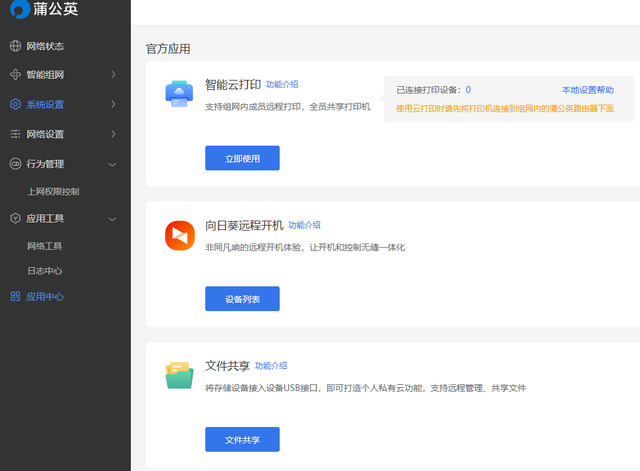Click the 设备列表 button

point(242,299)
